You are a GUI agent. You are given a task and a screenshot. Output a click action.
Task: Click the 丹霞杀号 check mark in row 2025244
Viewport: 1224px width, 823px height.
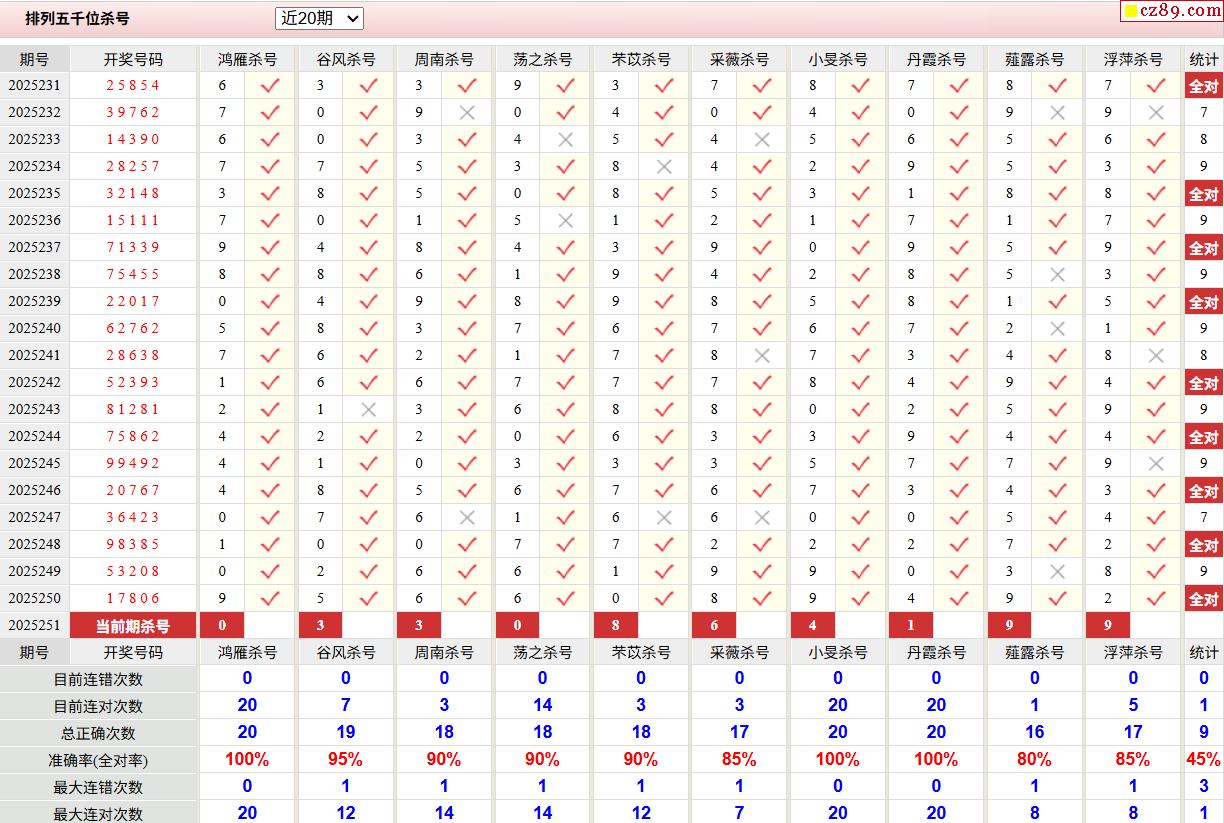(959, 437)
